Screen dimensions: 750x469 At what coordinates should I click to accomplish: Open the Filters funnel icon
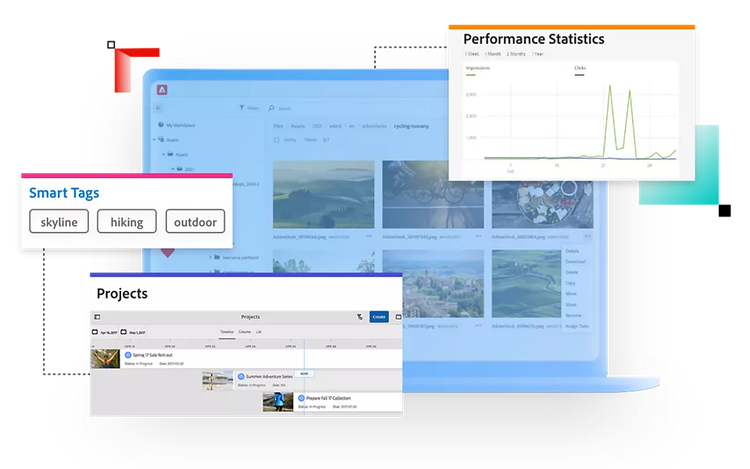click(x=240, y=108)
